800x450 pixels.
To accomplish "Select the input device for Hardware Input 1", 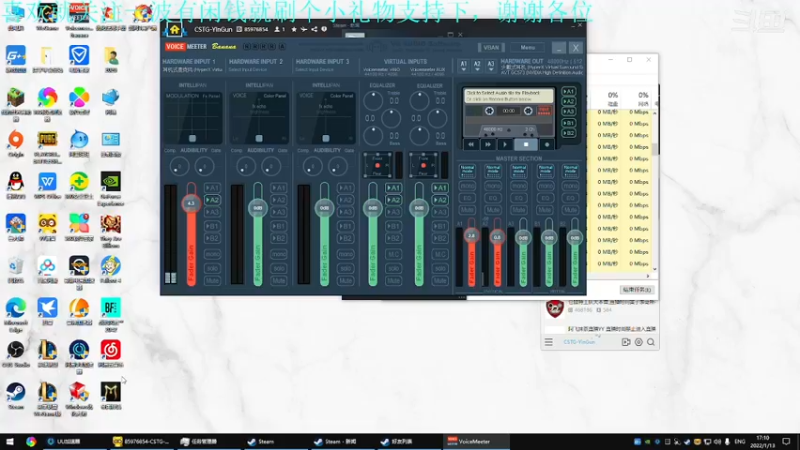I will 193,70.
